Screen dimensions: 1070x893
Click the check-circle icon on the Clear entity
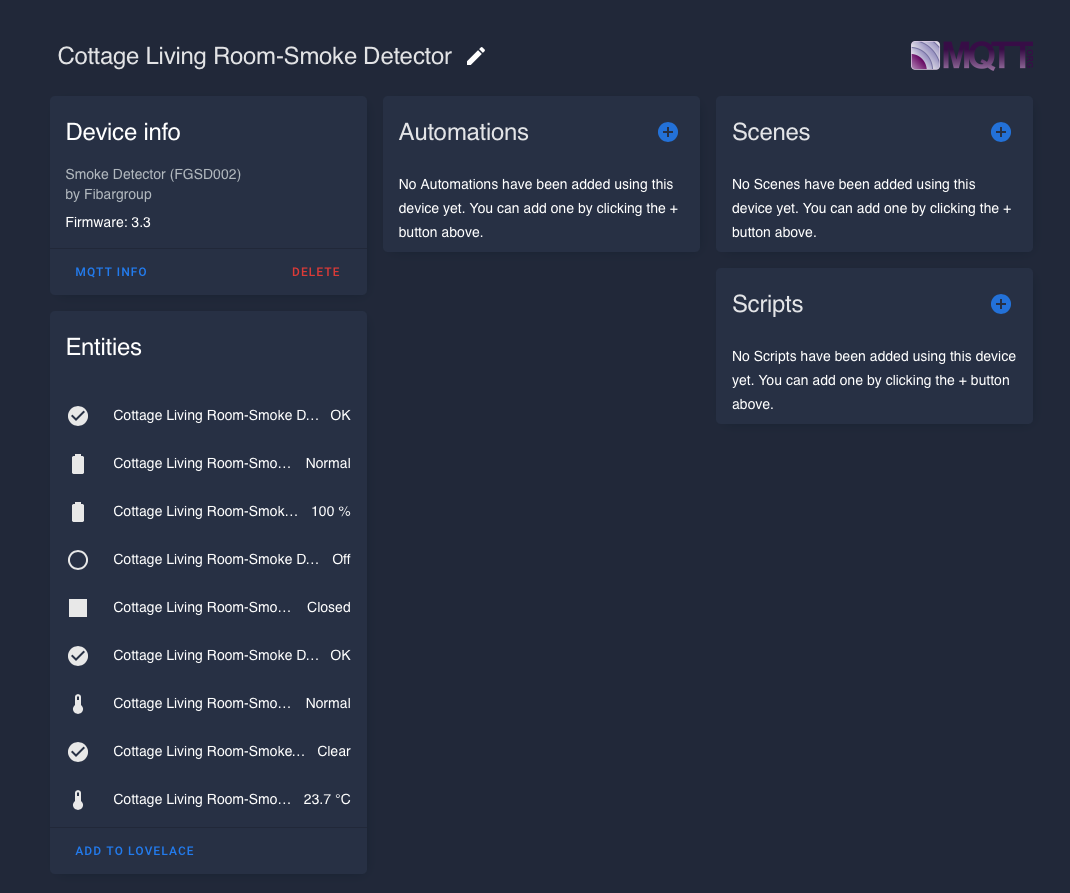point(78,752)
